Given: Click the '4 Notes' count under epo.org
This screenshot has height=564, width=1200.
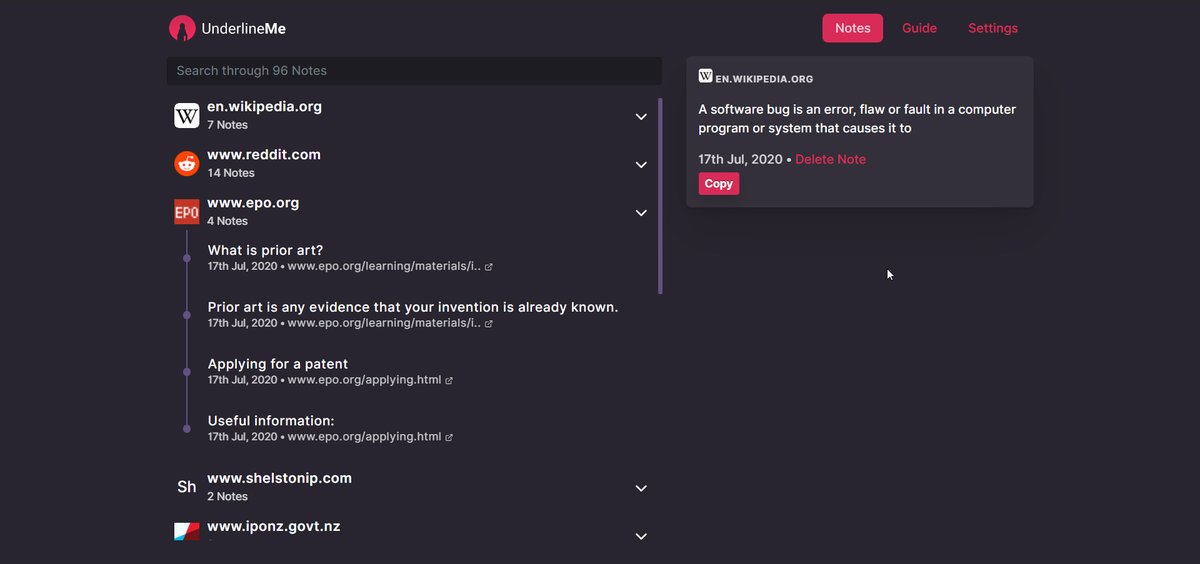Looking at the screenshot, I should pos(227,221).
